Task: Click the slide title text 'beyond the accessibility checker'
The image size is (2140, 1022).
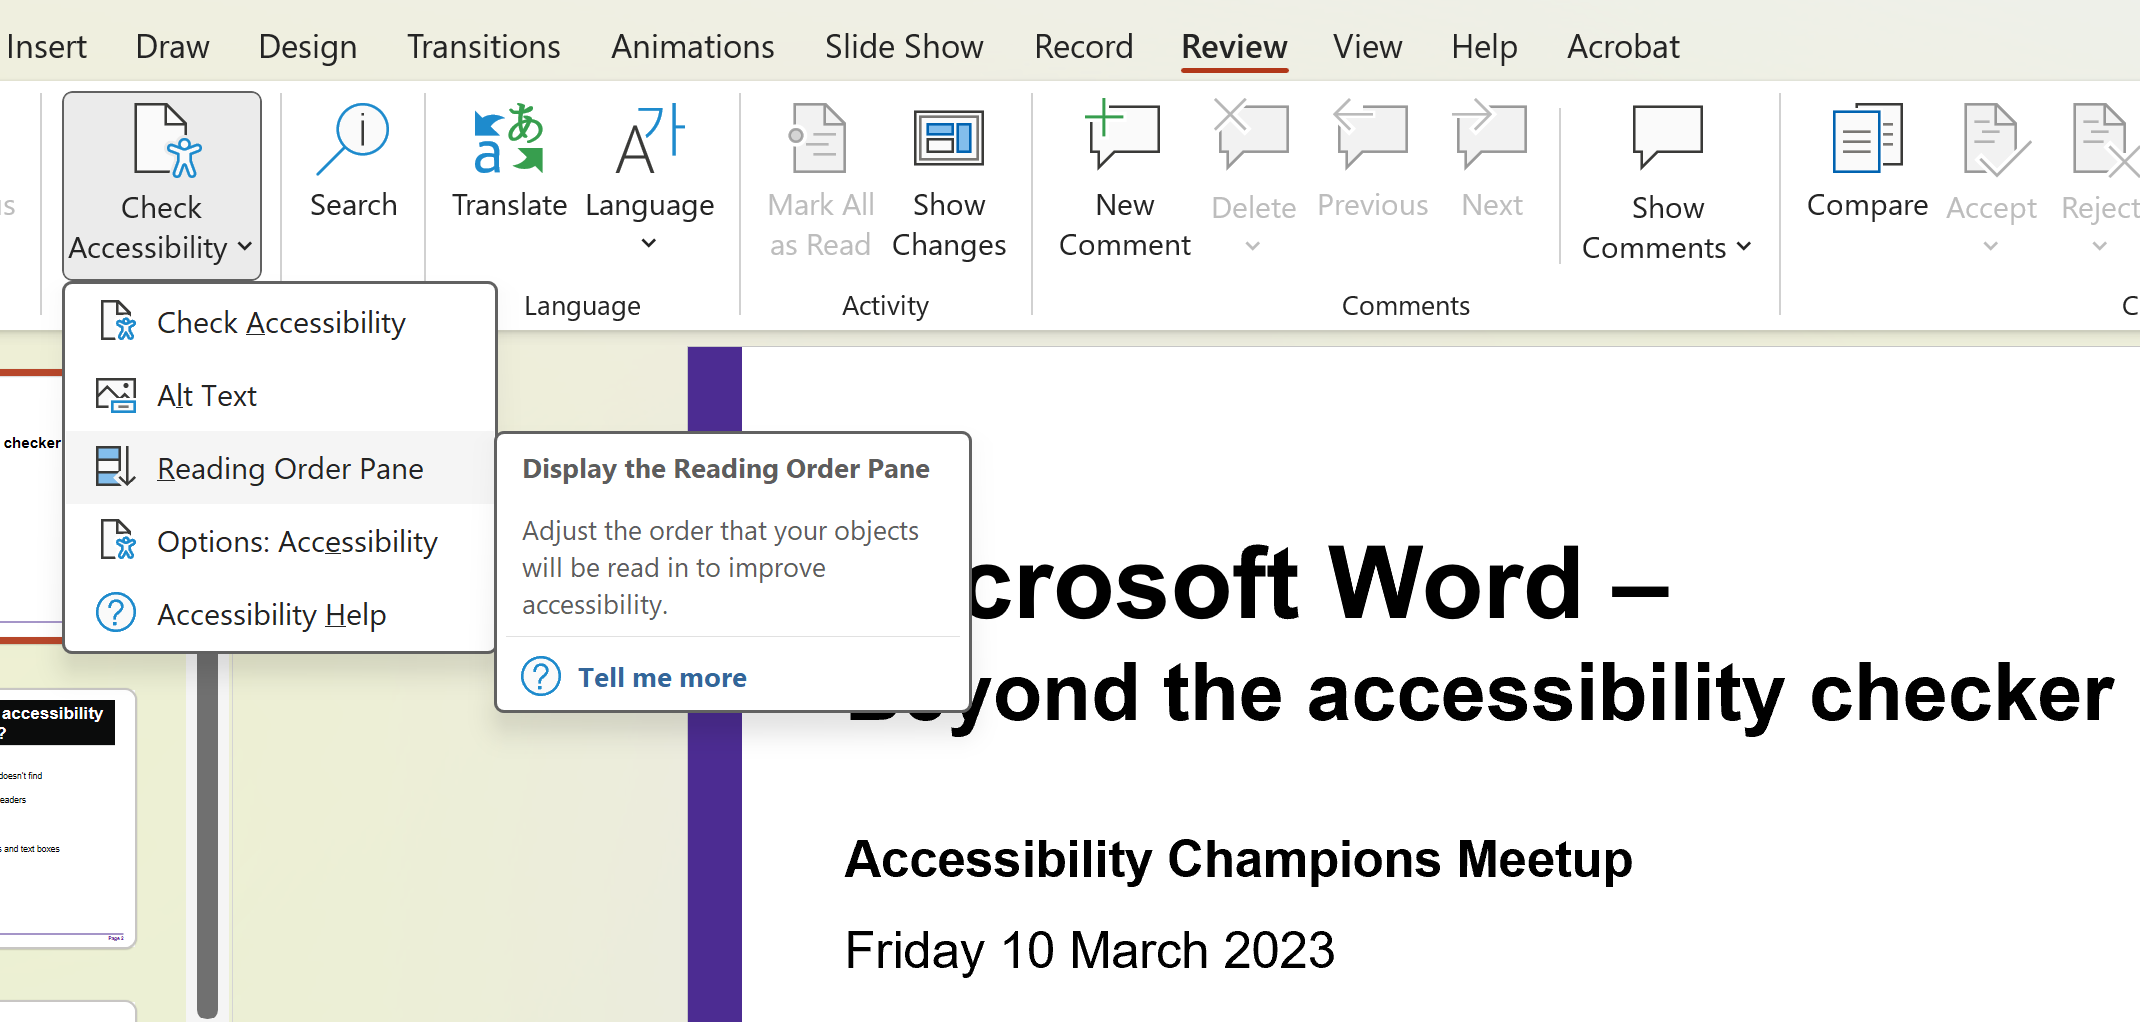Action: [x=1480, y=693]
